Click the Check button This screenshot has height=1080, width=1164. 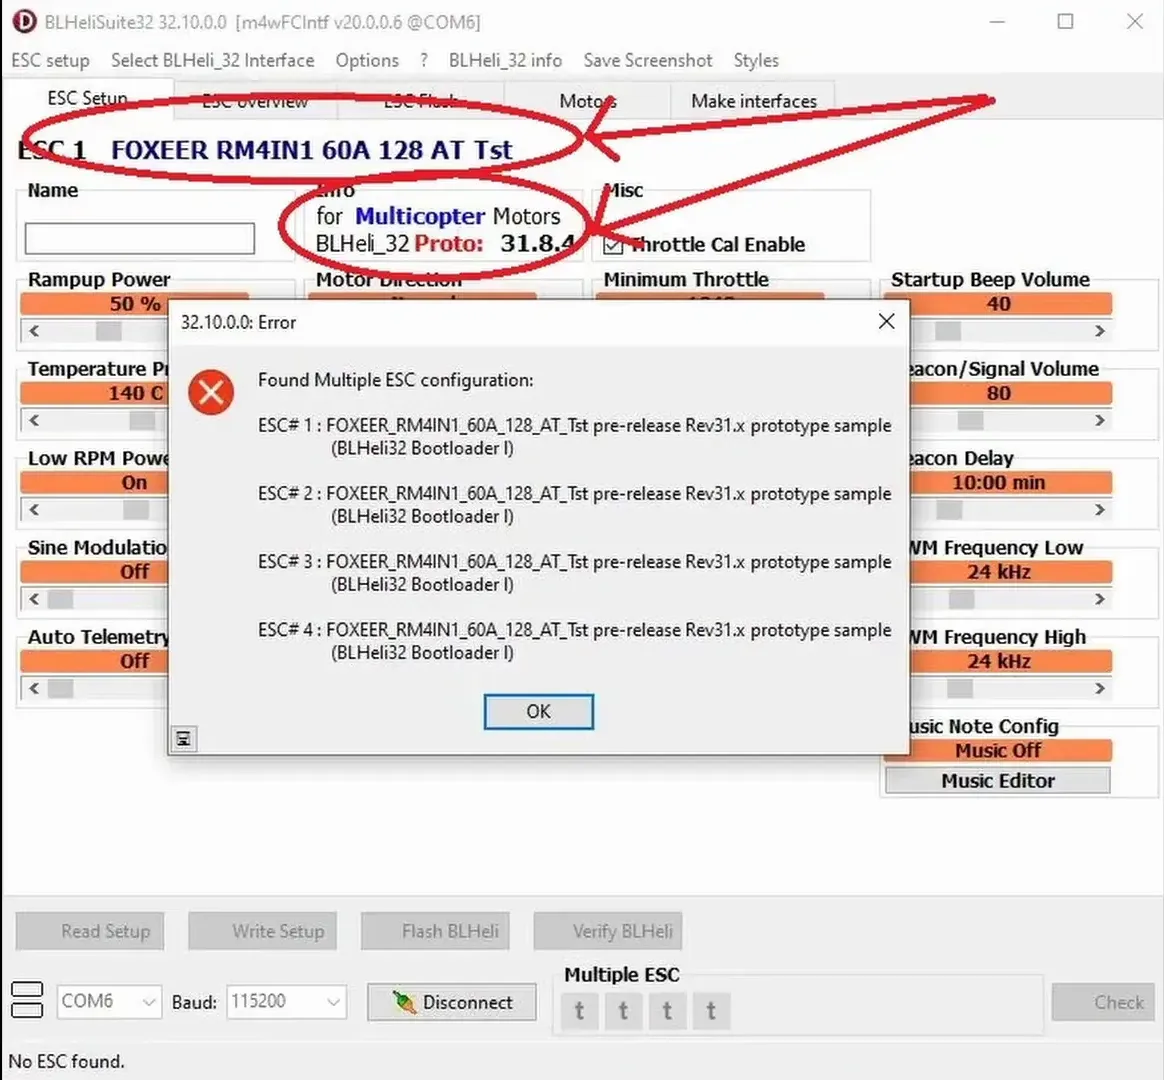coord(1103,1003)
